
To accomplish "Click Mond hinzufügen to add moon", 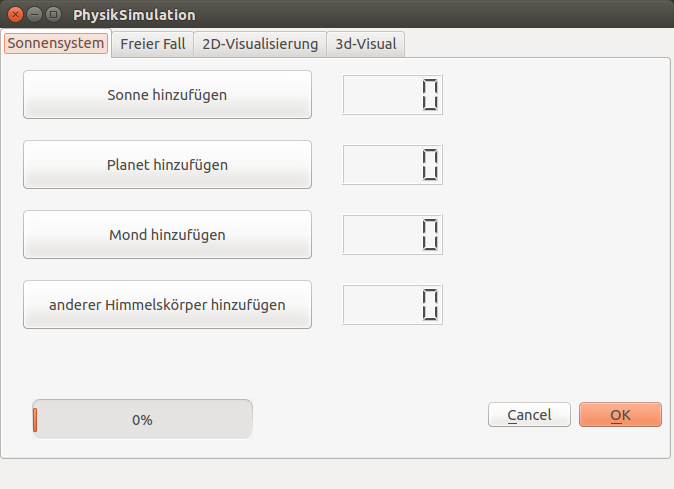I will coord(167,235).
